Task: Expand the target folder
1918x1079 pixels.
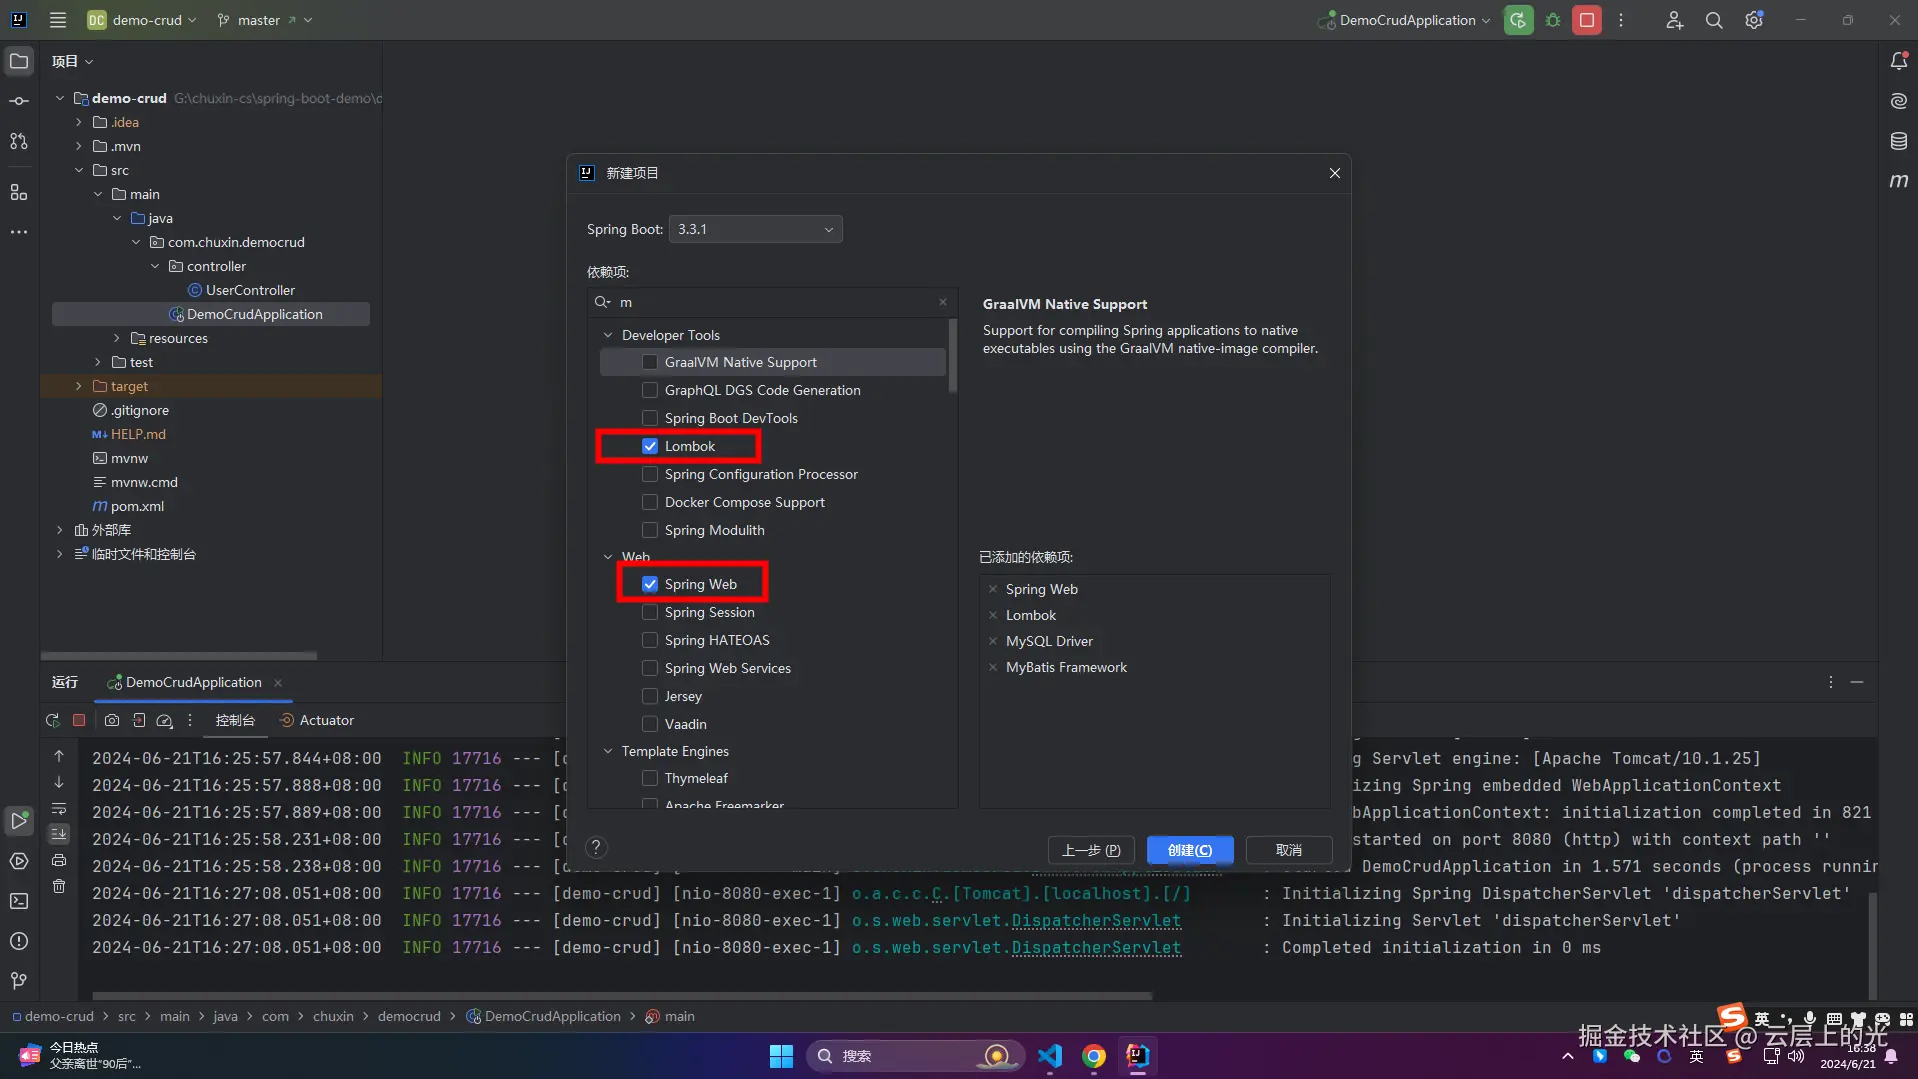Action: coord(79,386)
